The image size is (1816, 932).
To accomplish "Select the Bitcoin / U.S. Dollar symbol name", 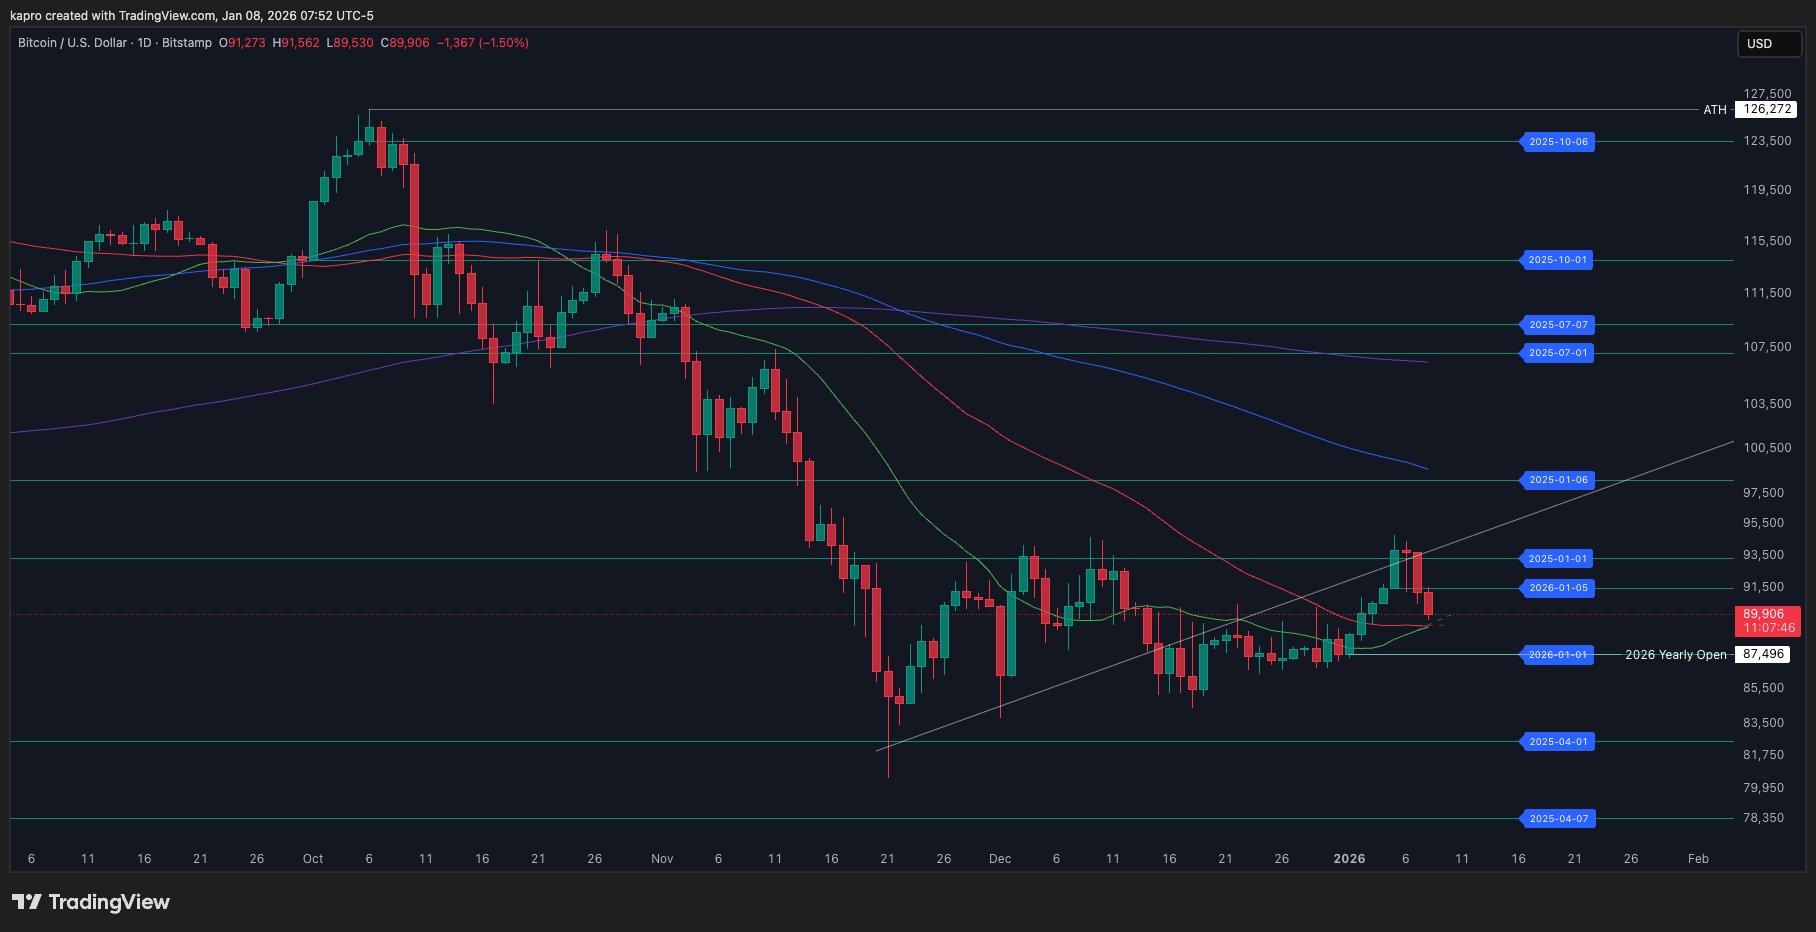I will click(x=74, y=43).
